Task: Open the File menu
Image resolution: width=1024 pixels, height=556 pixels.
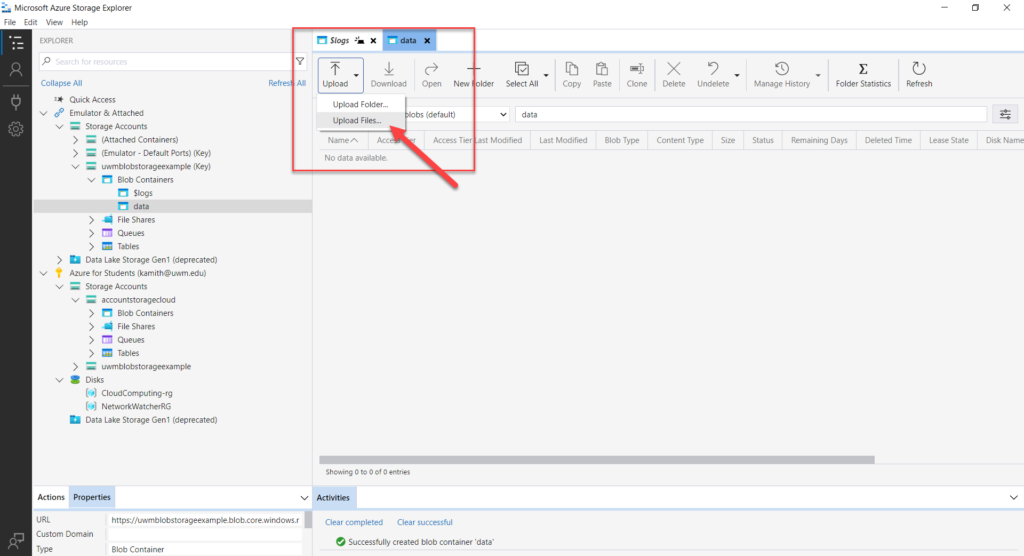Action: [10, 22]
